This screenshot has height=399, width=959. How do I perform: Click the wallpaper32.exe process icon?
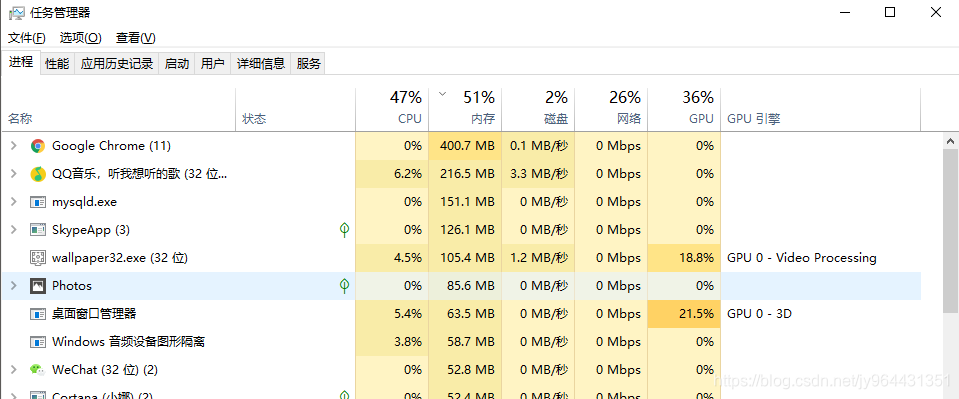point(38,258)
